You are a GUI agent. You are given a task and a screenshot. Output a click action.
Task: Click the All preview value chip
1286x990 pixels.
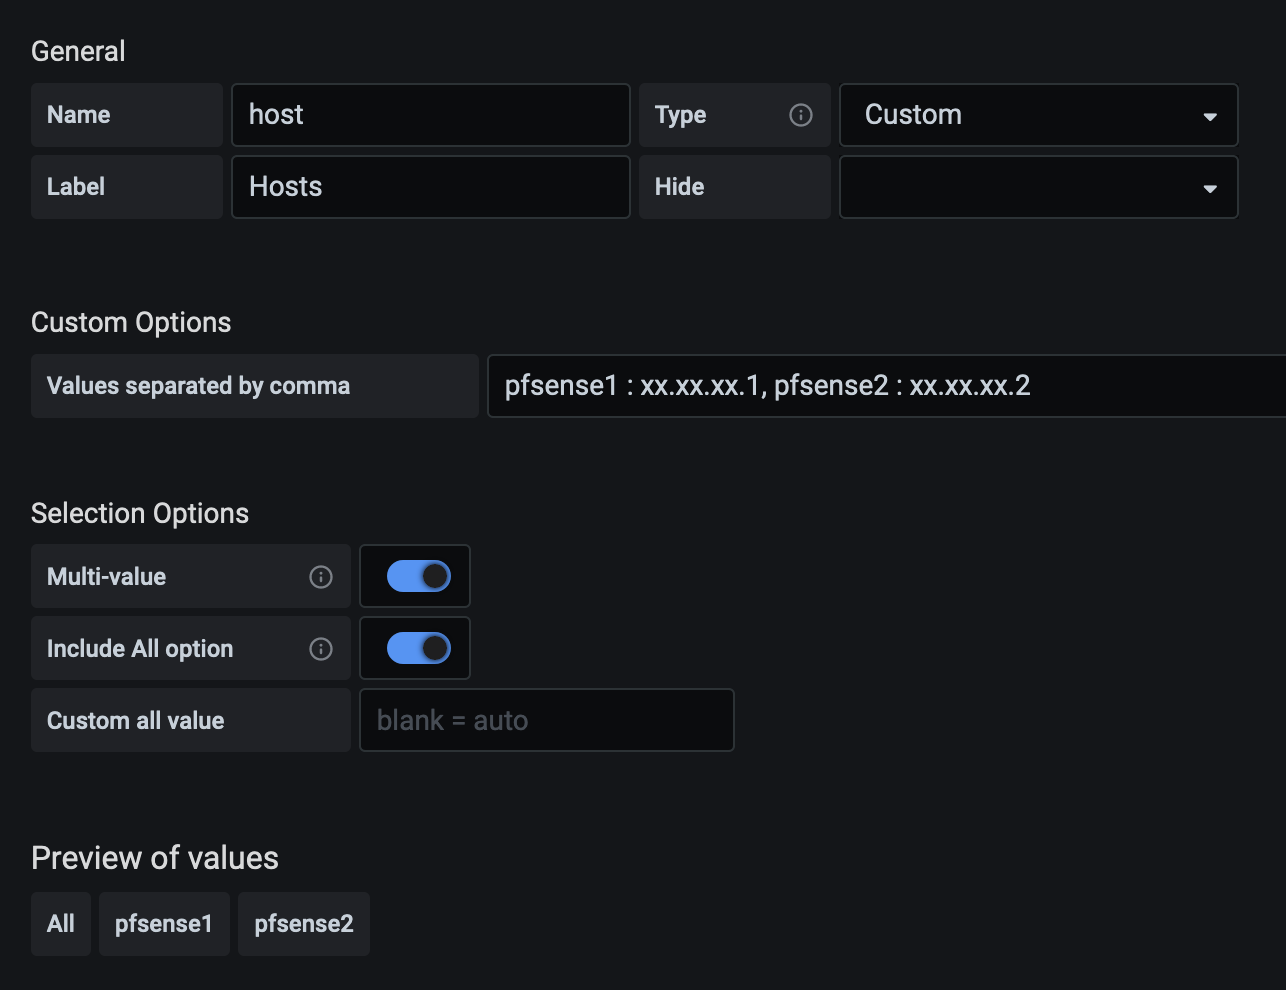pyautogui.click(x=61, y=924)
